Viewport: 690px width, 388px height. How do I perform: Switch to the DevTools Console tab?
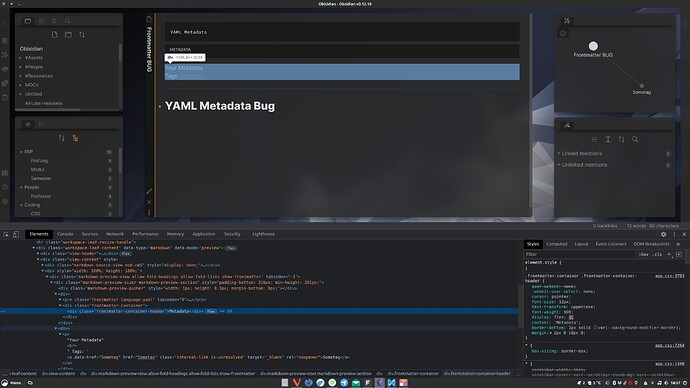click(65, 234)
